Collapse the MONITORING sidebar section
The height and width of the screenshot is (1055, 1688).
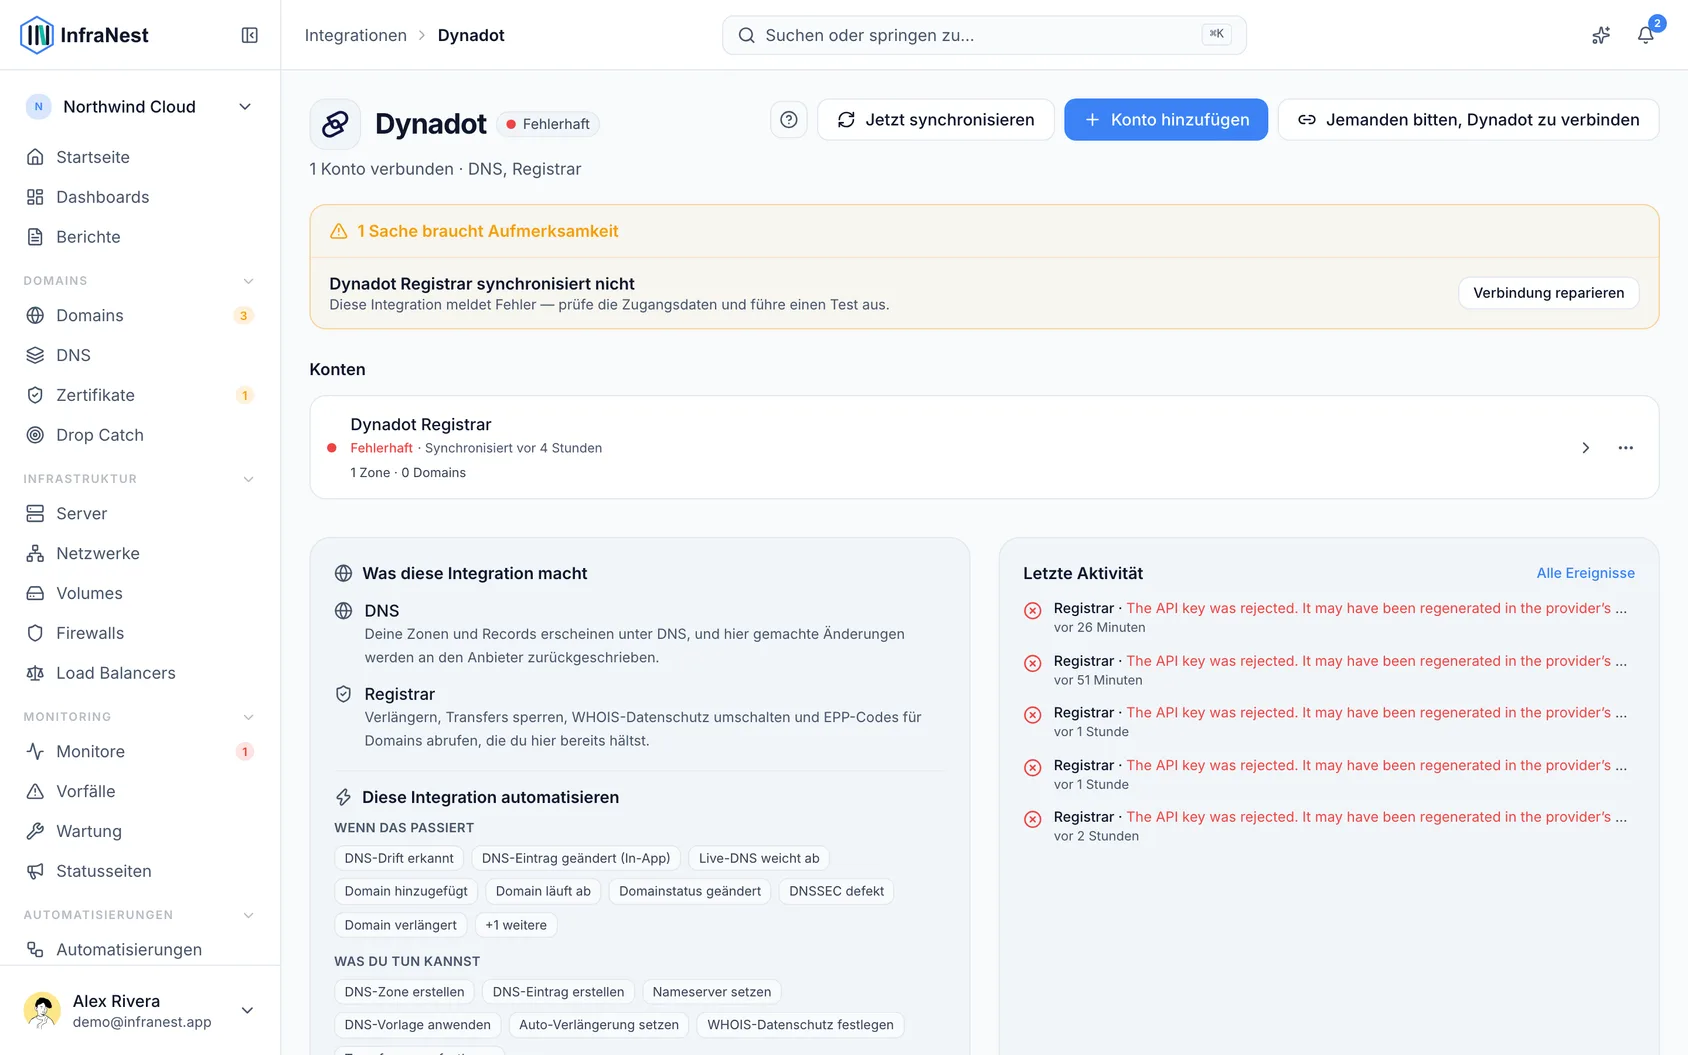tap(248, 717)
